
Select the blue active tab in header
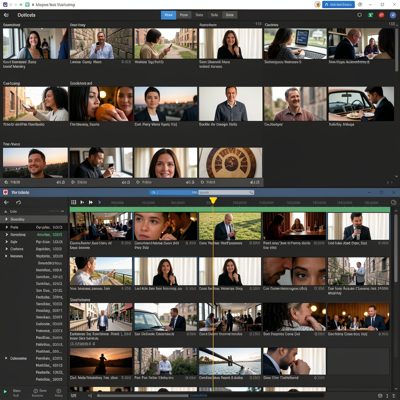[168, 15]
